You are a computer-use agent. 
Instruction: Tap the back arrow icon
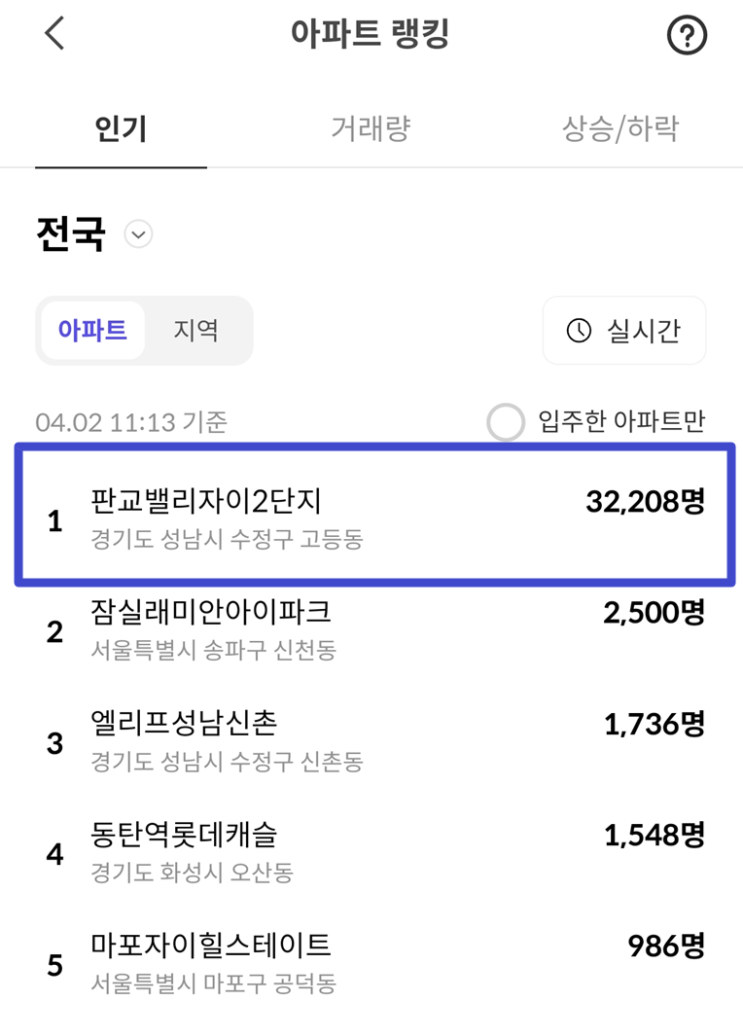coord(54,34)
